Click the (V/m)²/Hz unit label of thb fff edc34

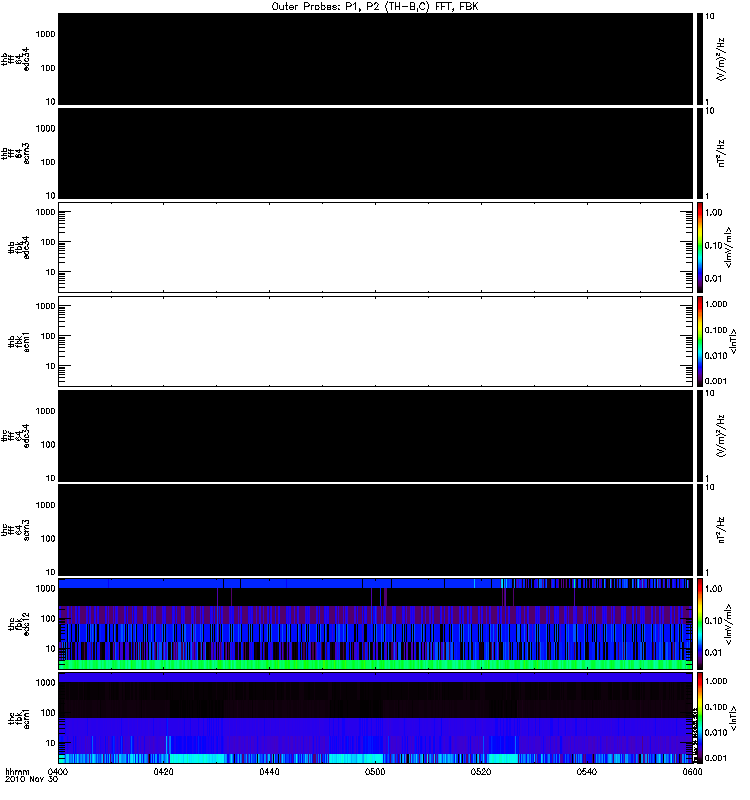click(721, 59)
